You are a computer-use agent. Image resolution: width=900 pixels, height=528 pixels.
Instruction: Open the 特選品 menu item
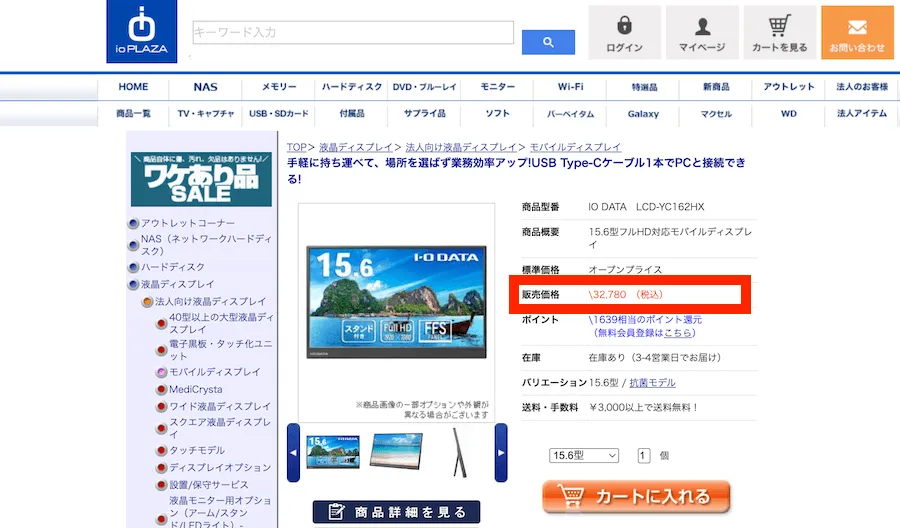644,87
